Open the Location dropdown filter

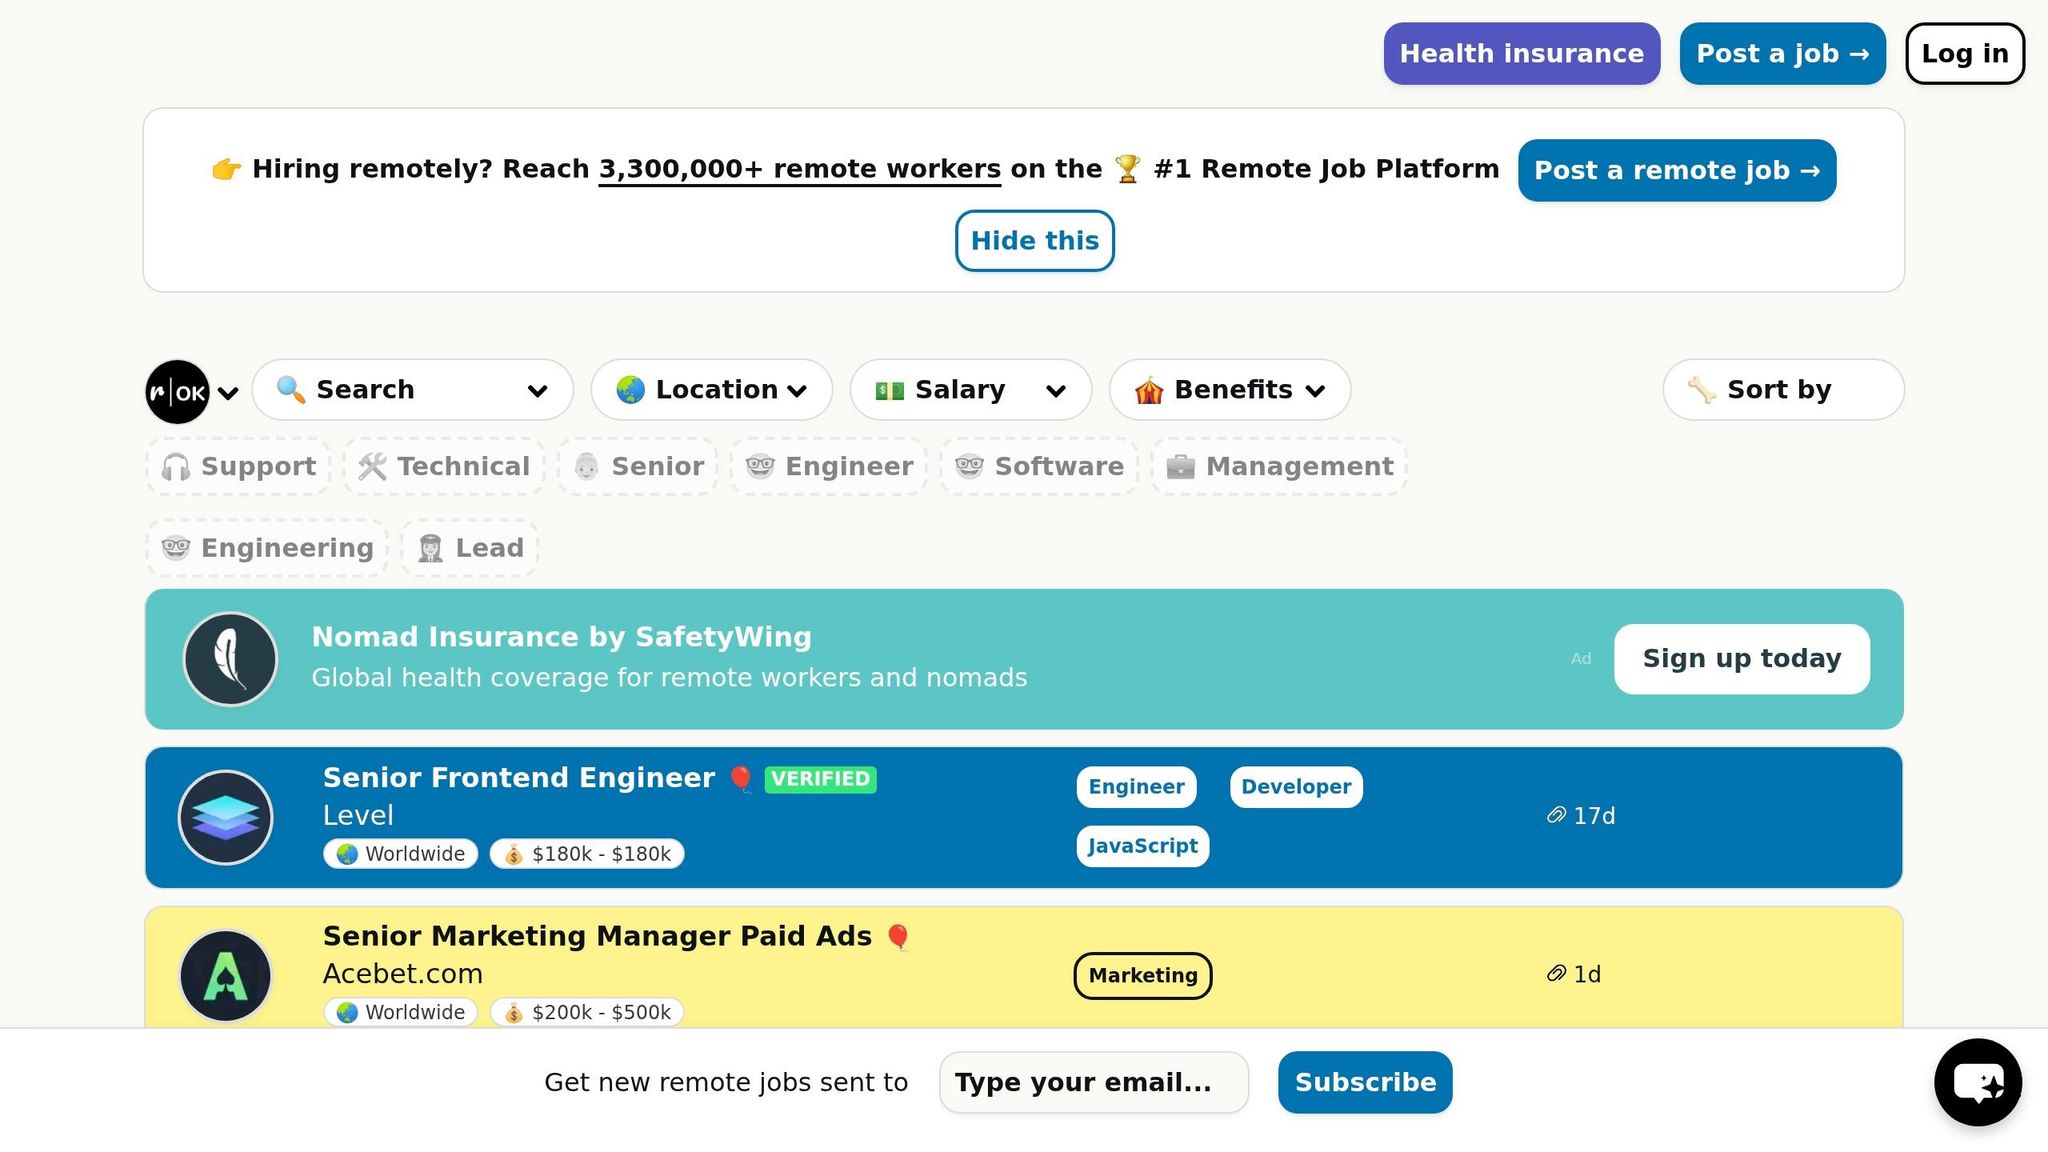pos(711,390)
